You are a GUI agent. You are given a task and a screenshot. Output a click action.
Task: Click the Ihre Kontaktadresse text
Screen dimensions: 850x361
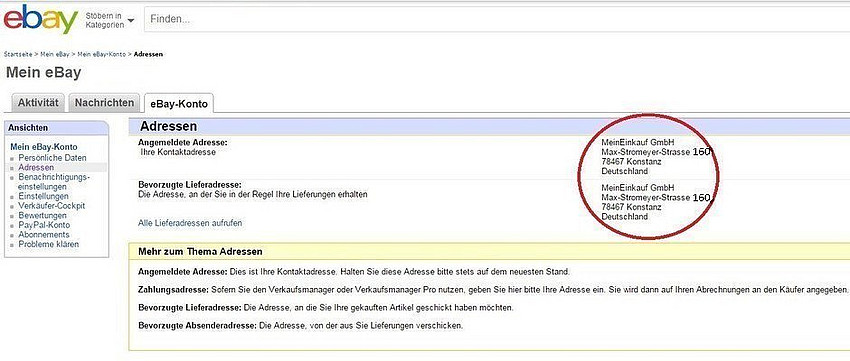[x=178, y=152]
